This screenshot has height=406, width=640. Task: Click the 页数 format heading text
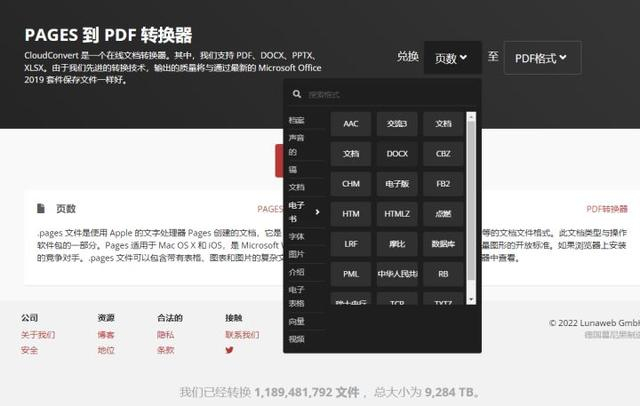[x=66, y=209]
